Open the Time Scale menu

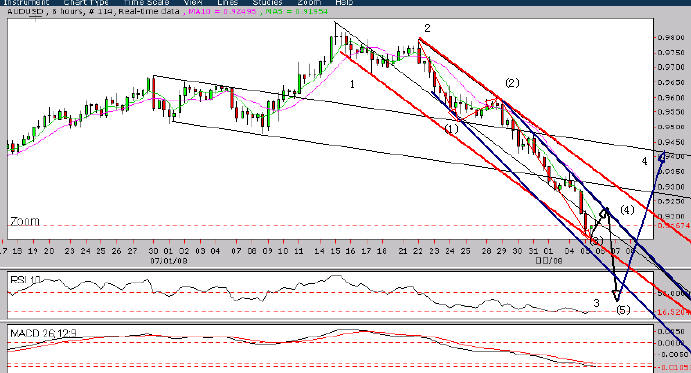tap(146, 2)
